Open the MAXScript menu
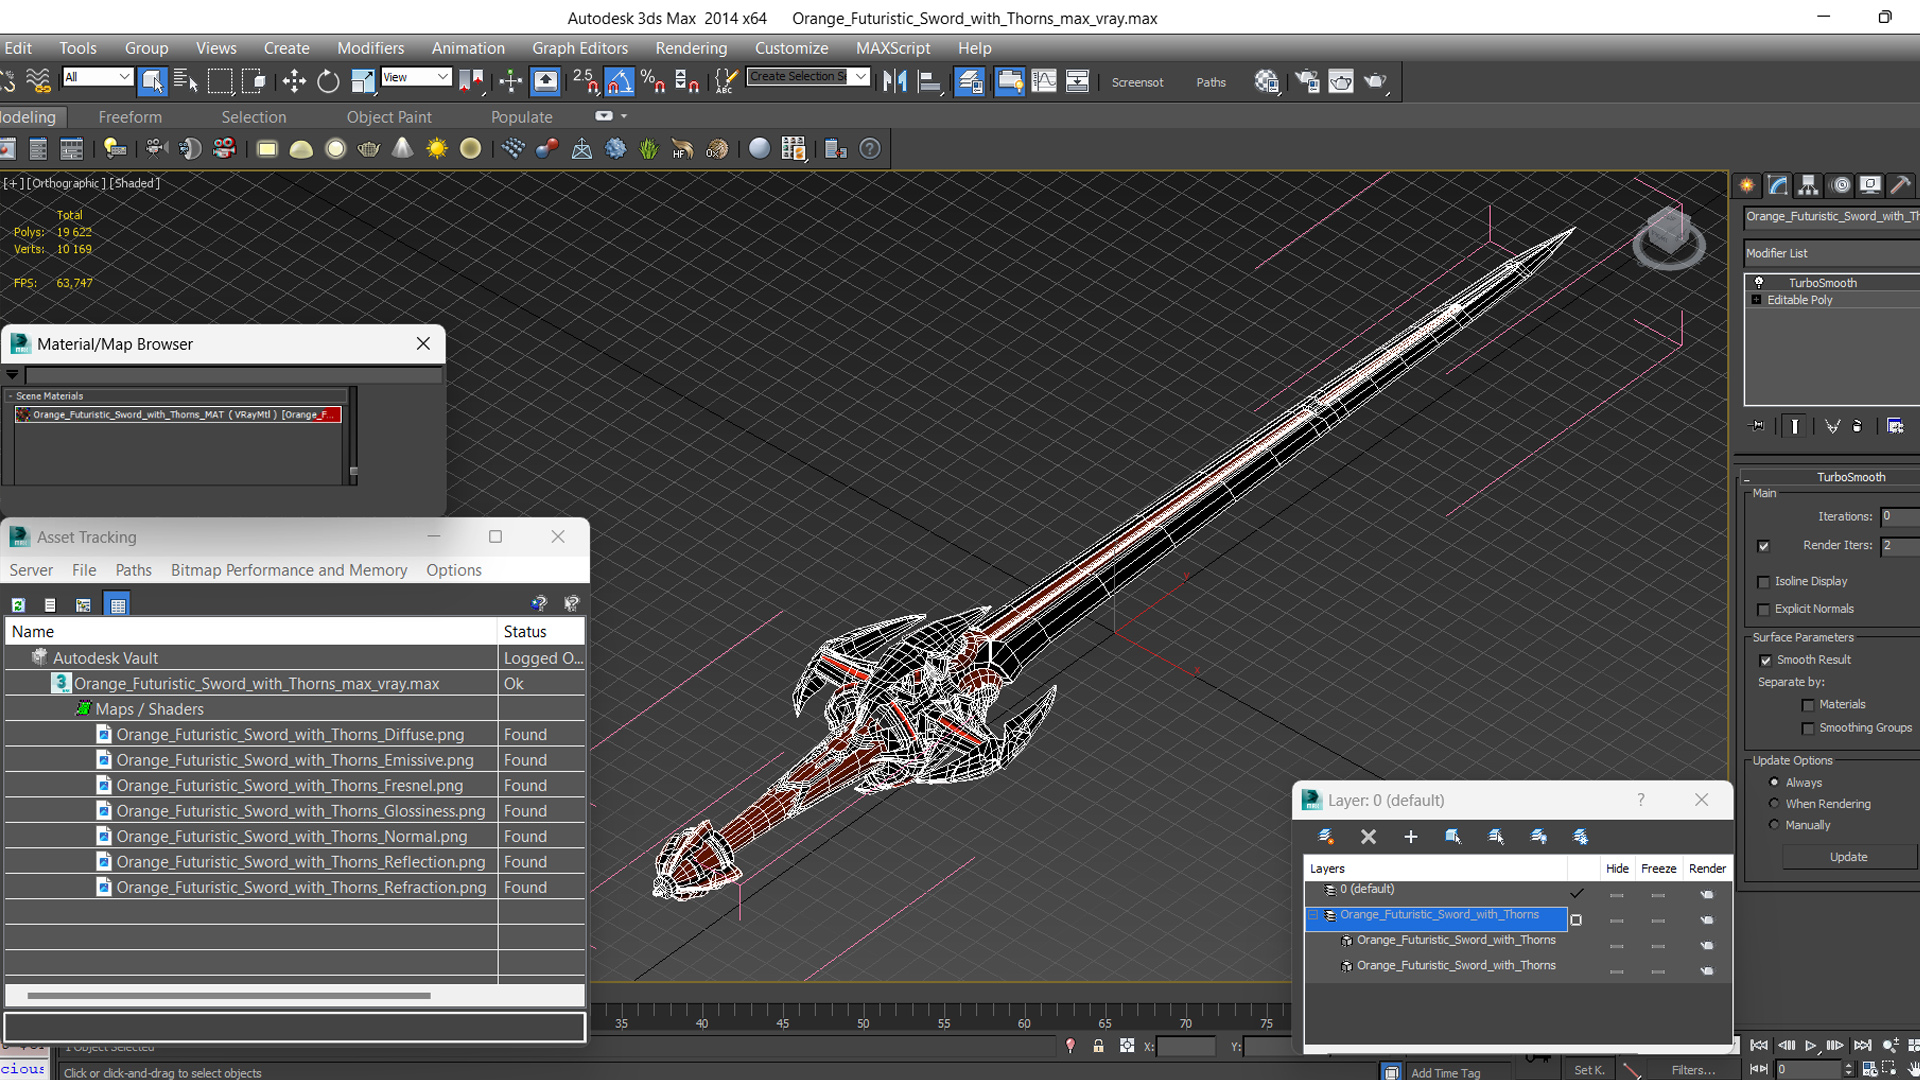 click(893, 48)
